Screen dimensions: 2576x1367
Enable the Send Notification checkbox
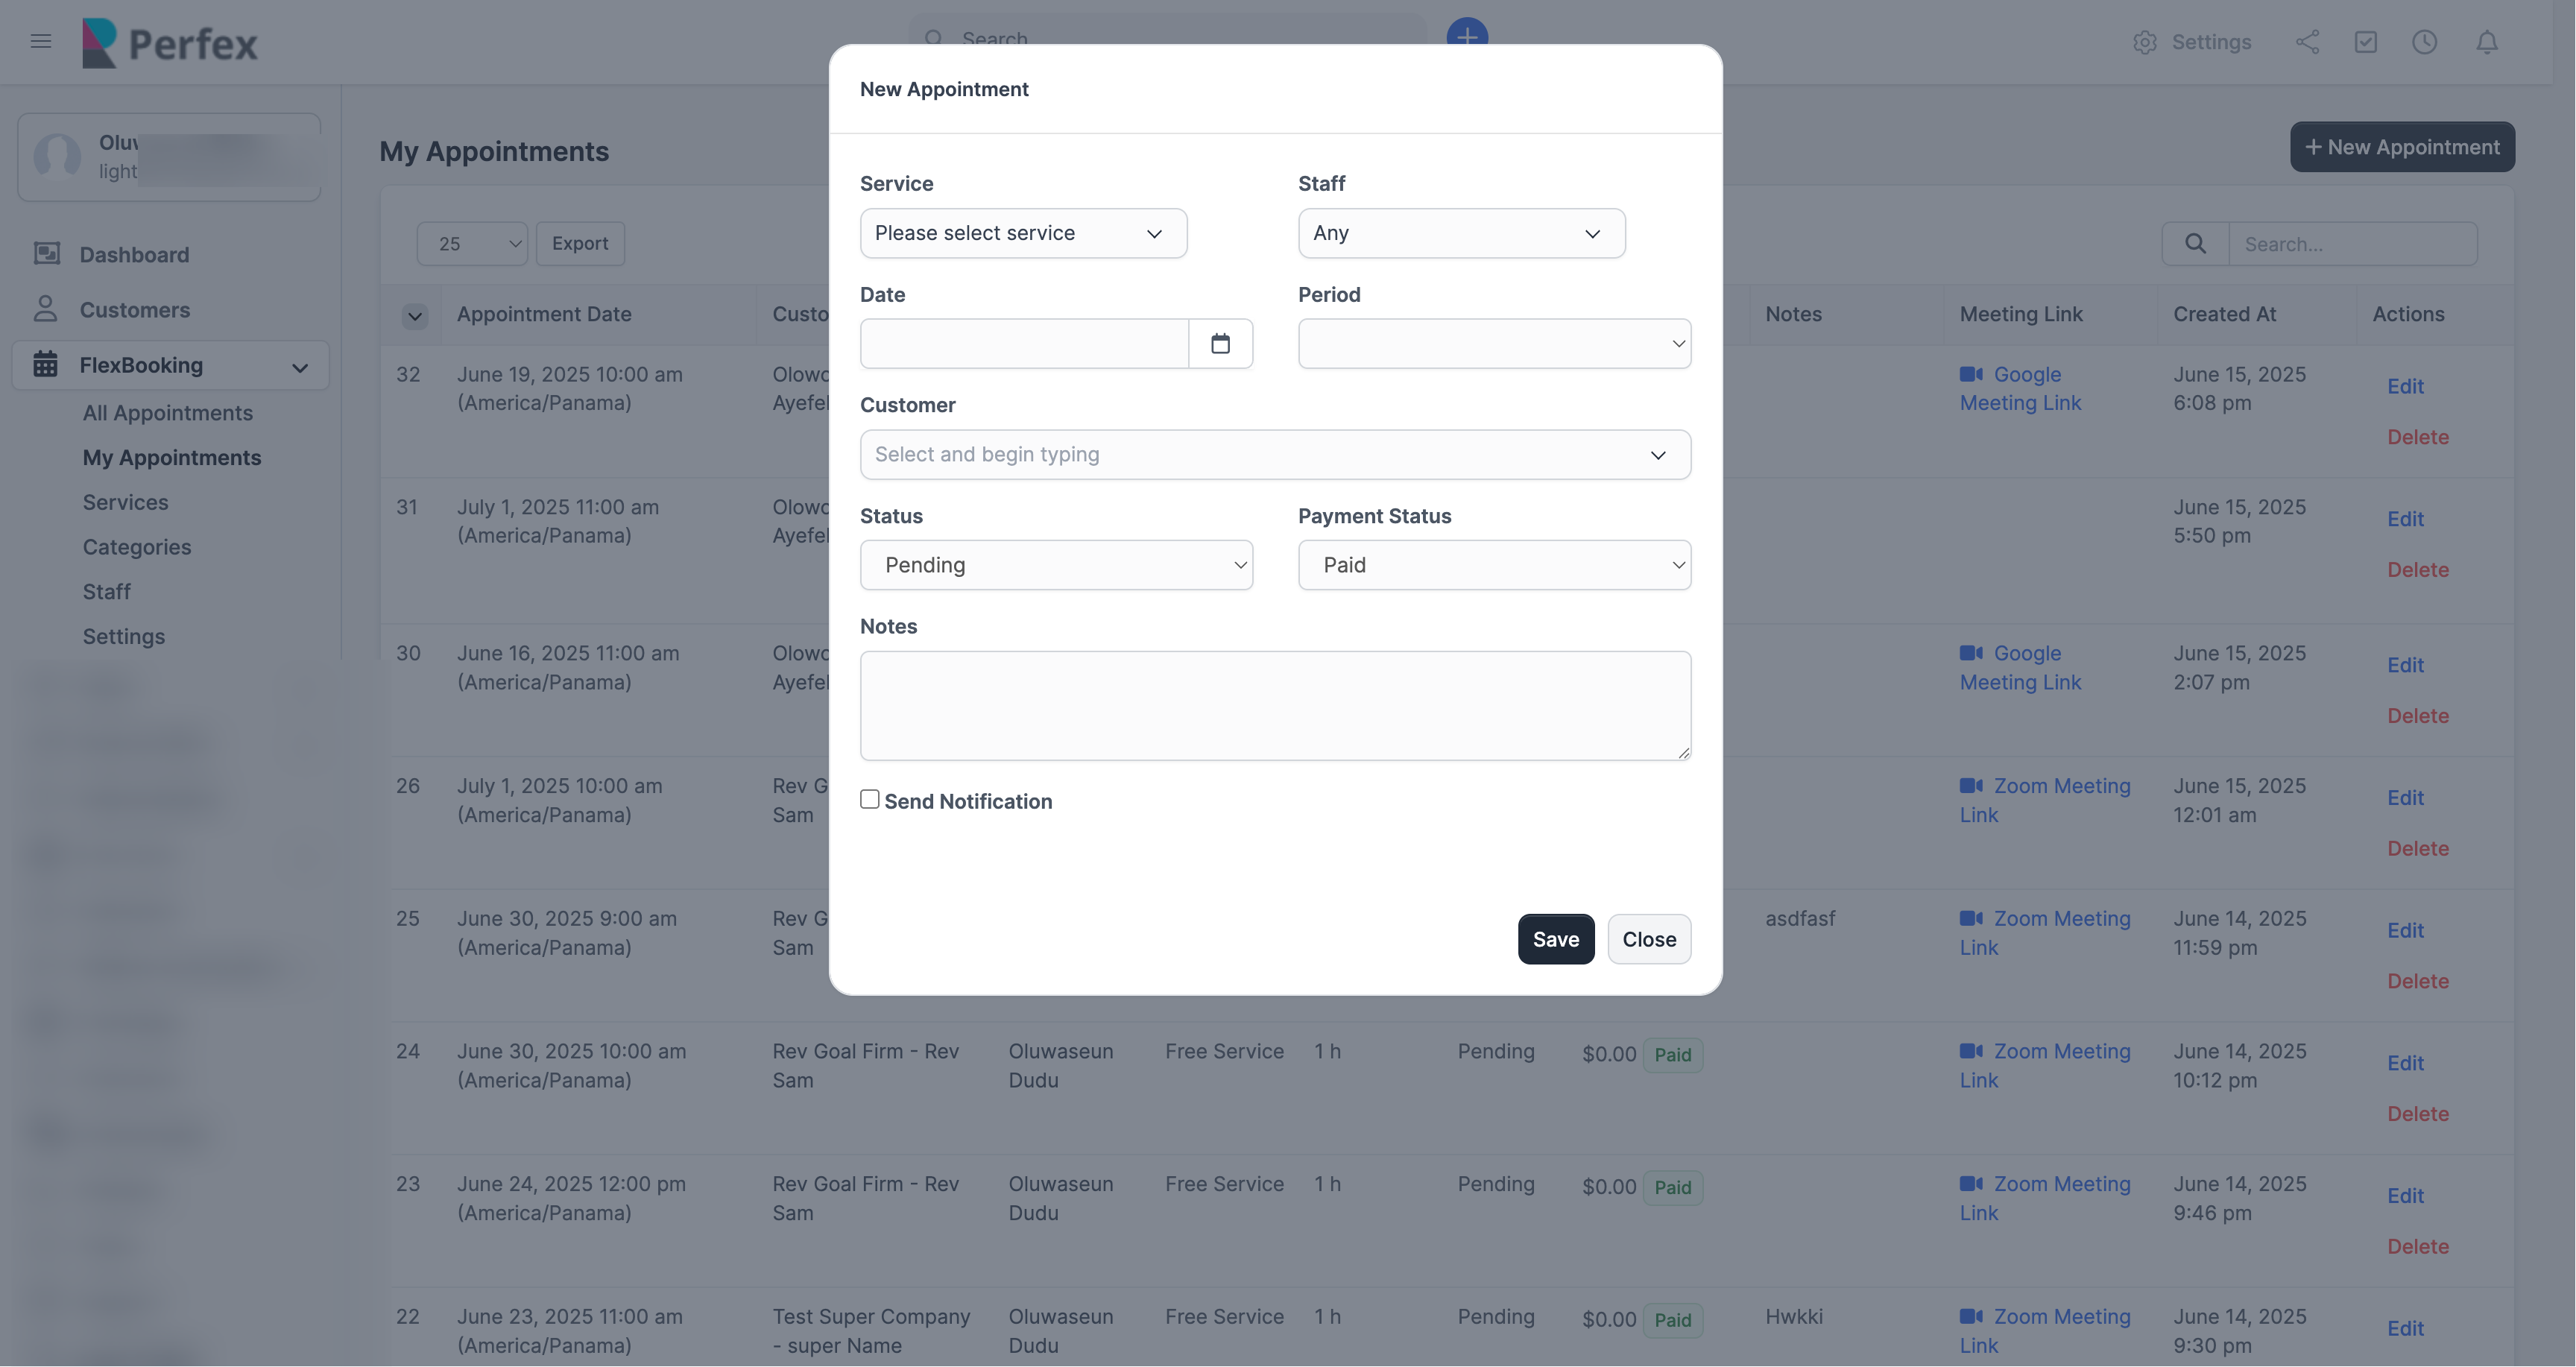click(x=869, y=799)
